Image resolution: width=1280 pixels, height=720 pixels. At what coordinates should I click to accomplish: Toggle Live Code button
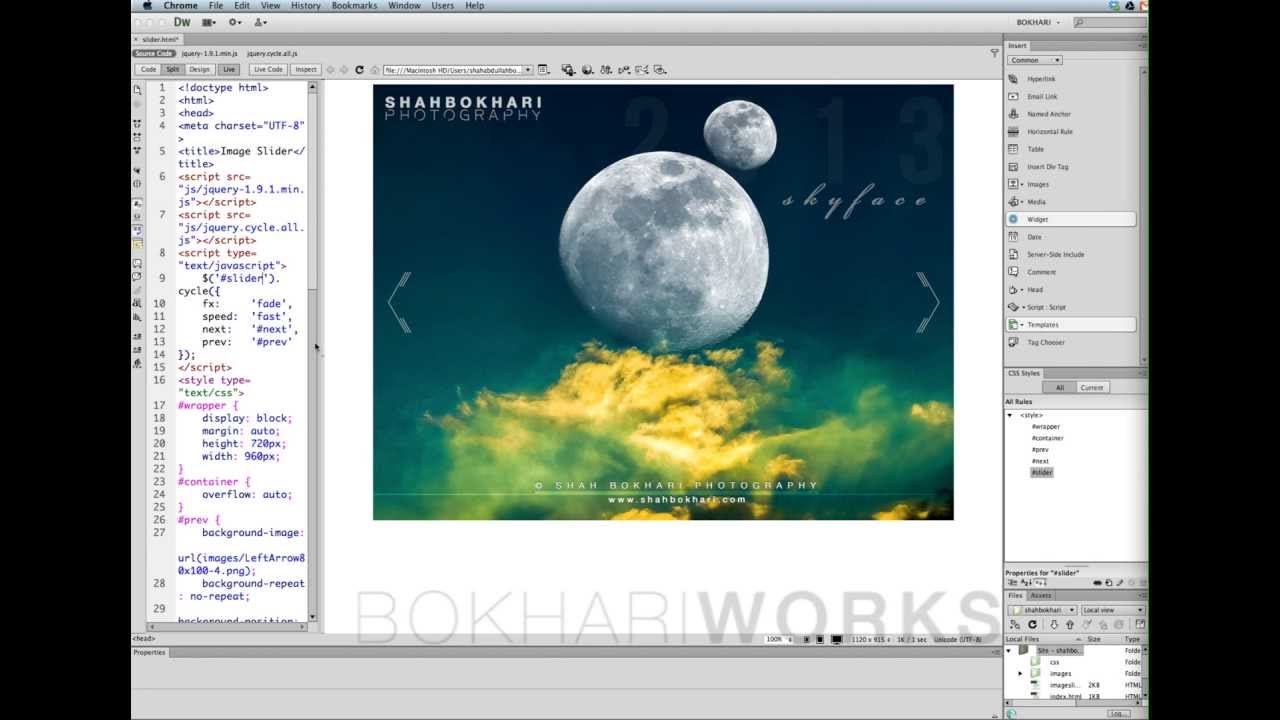coord(268,70)
